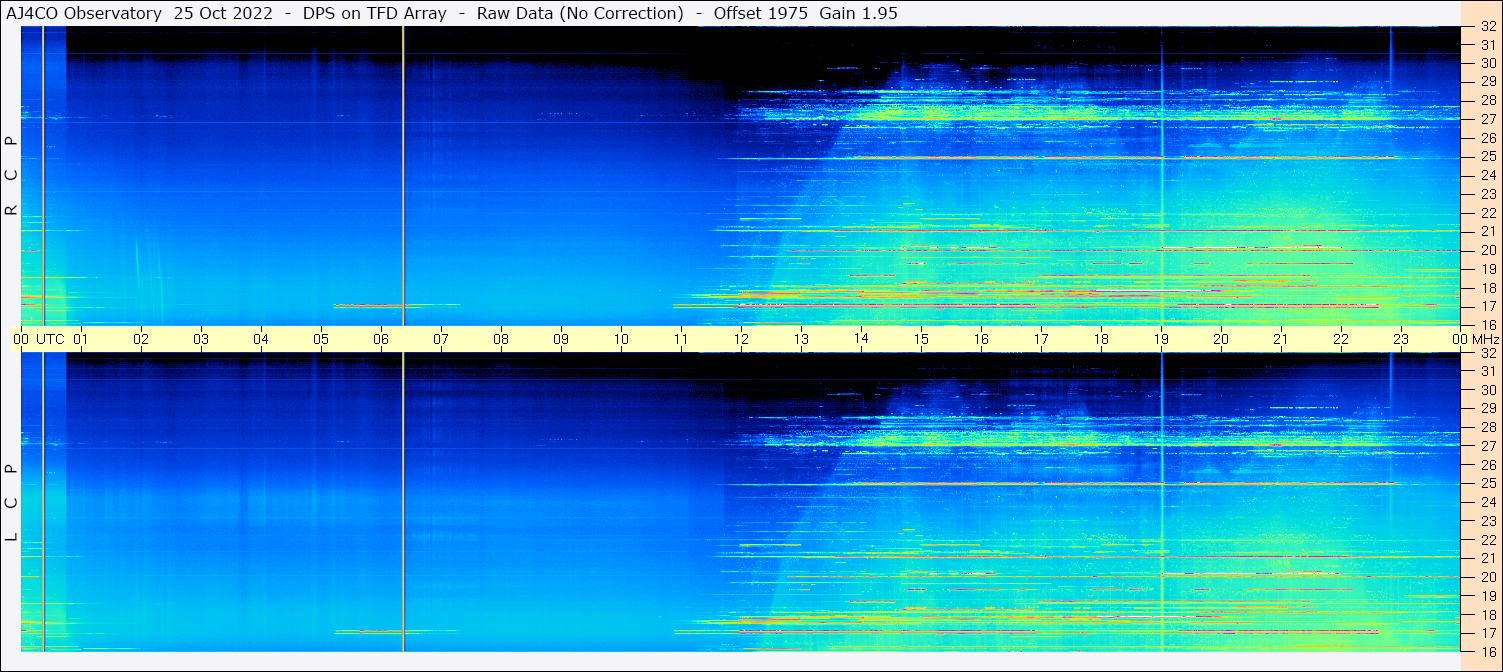Click the 14 hour tick label
Image resolution: width=1503 pixels, height=672 pixels.
(861, 339)
